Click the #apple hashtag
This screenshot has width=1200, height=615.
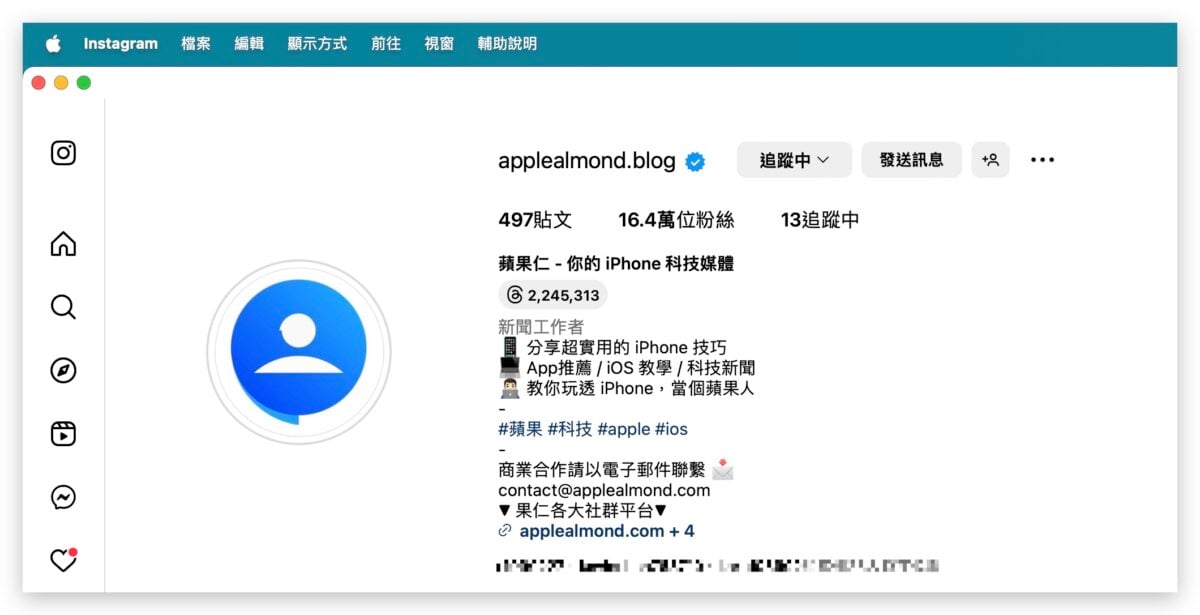[x=623, y=429]
